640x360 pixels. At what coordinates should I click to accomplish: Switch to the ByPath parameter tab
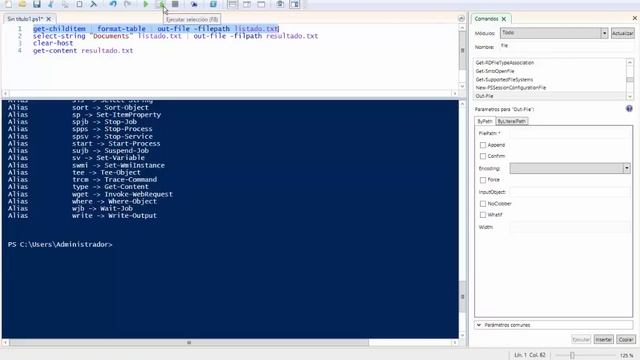[x=485, y=121]
